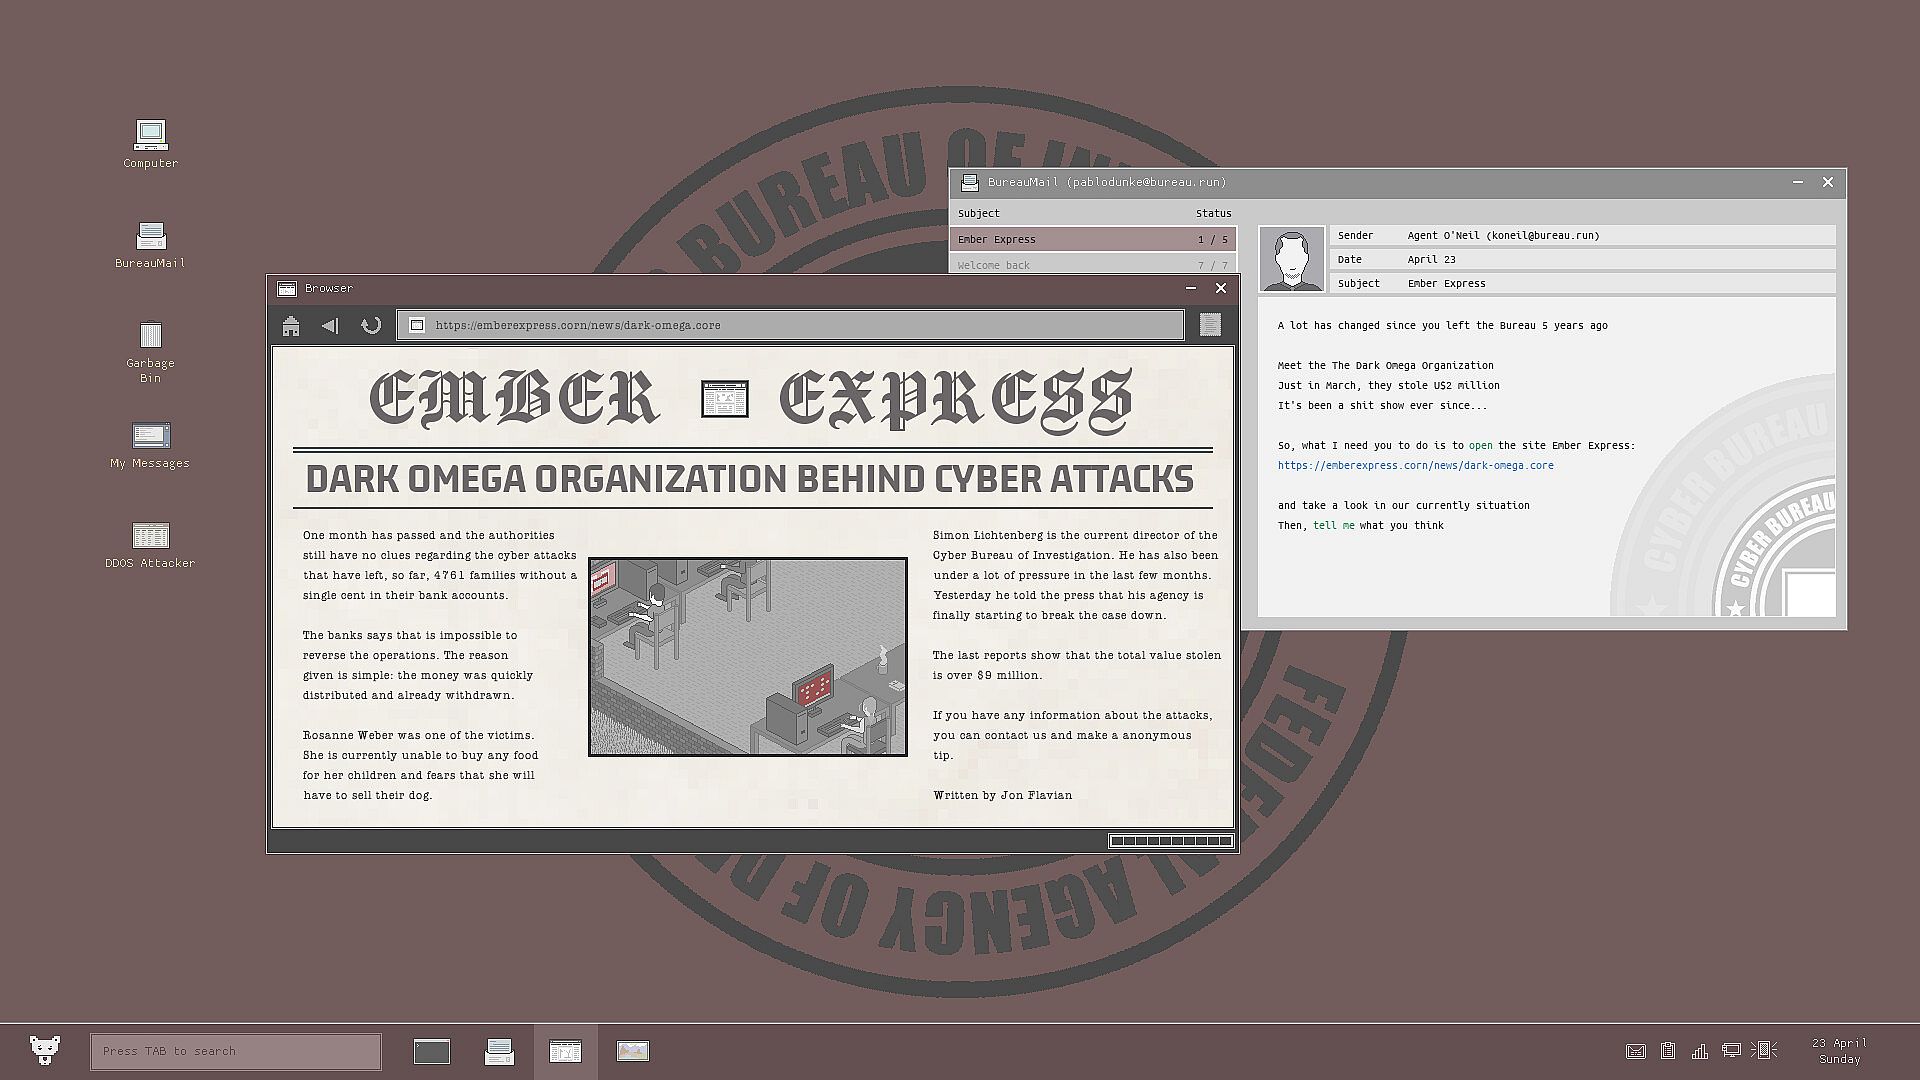The image size is (1920, 1080).
Task: Click the browser URL address bar
Action: coord(790,325)
